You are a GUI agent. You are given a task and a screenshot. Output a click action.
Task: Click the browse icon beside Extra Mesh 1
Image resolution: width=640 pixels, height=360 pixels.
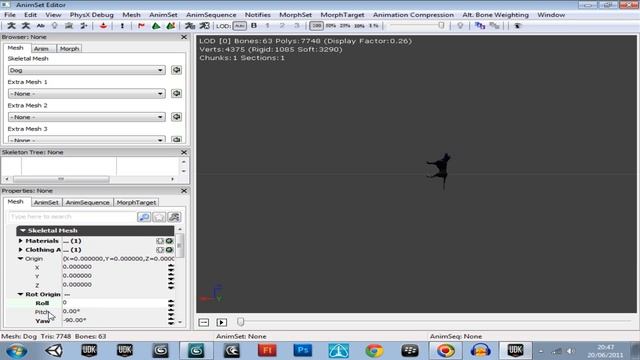click(176, 93)
